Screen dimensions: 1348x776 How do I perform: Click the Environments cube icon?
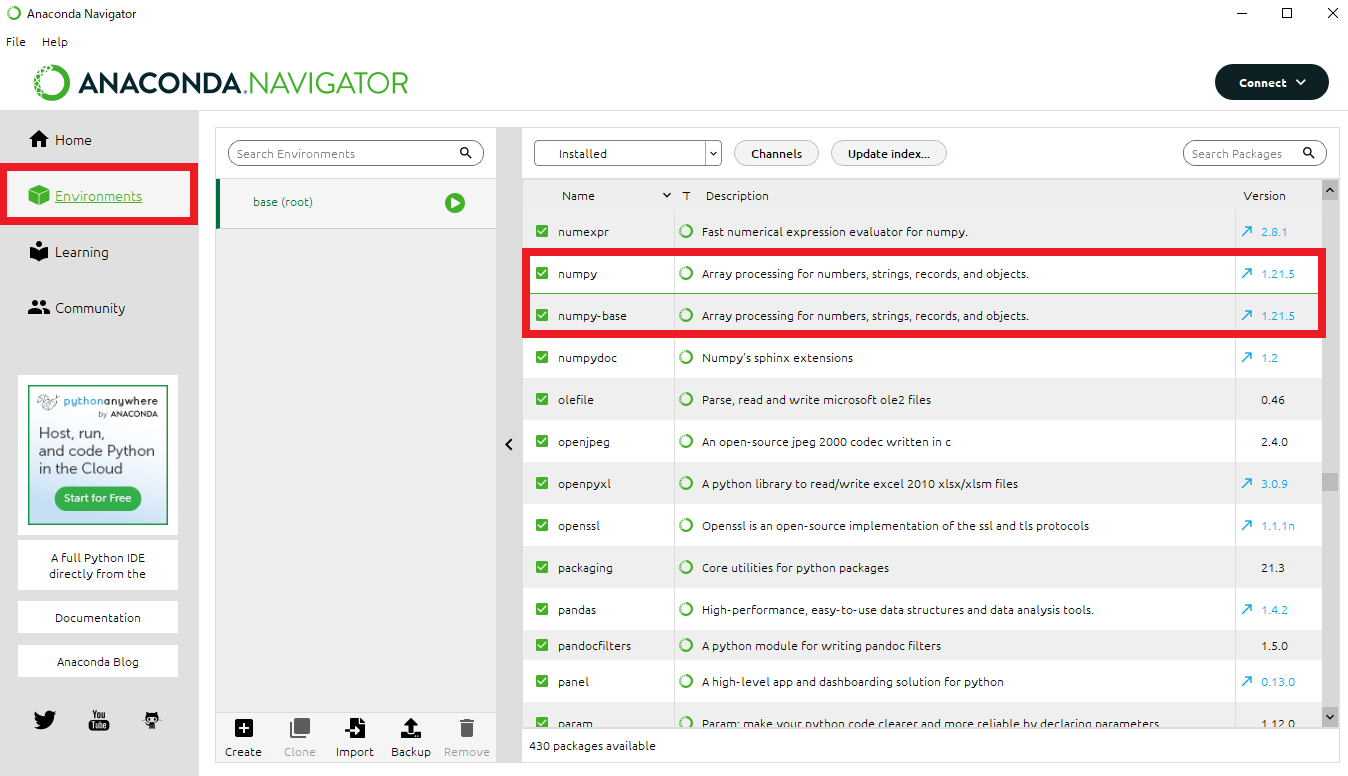39,196
